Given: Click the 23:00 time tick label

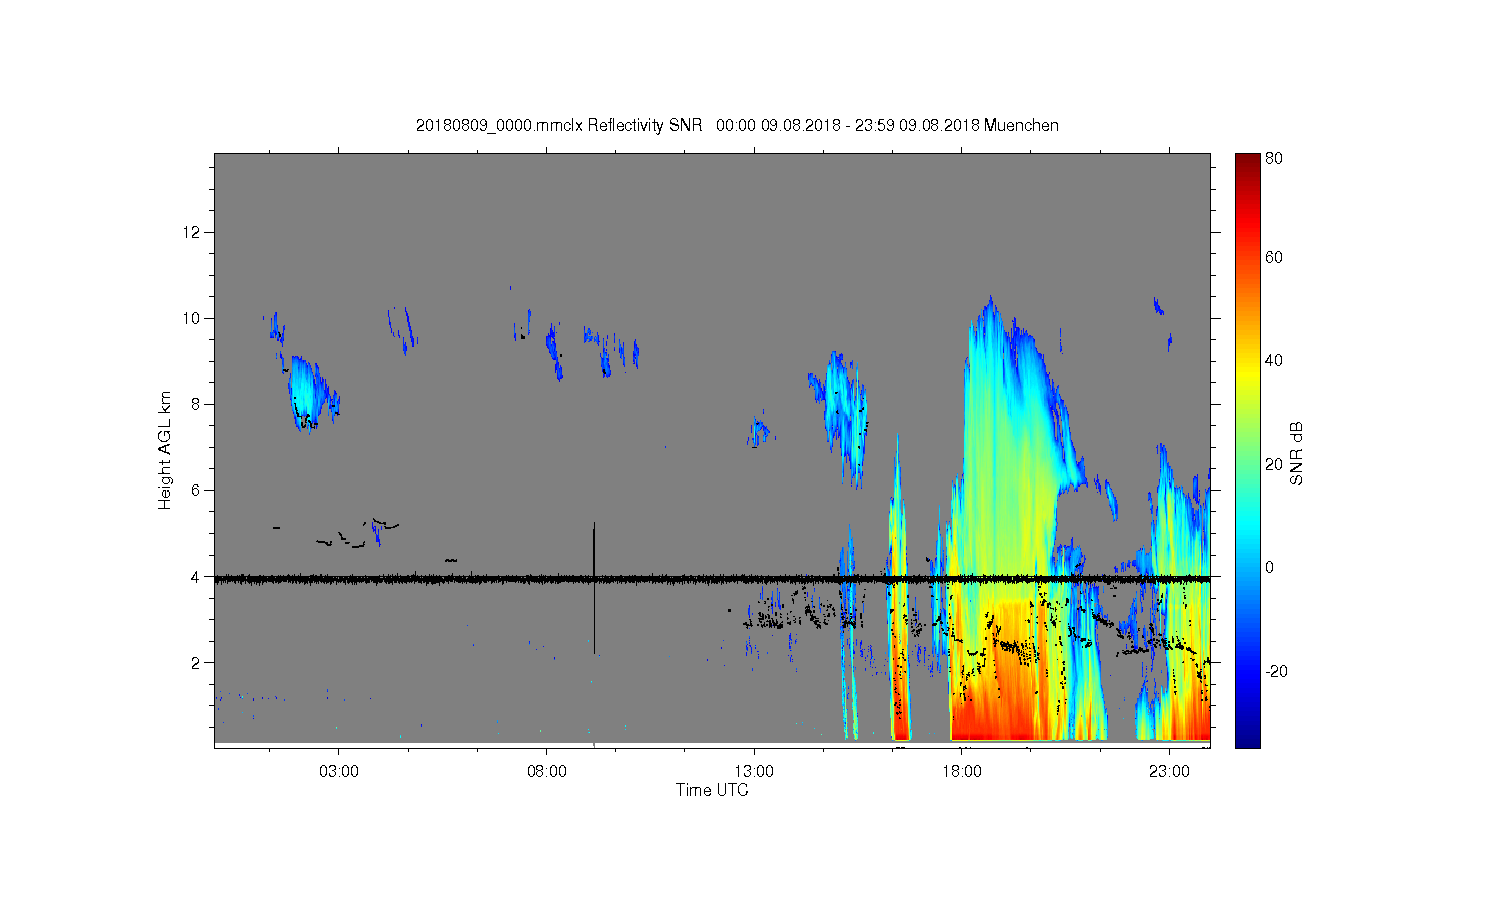Looking at the screenshot, I should coord(1169,772).
